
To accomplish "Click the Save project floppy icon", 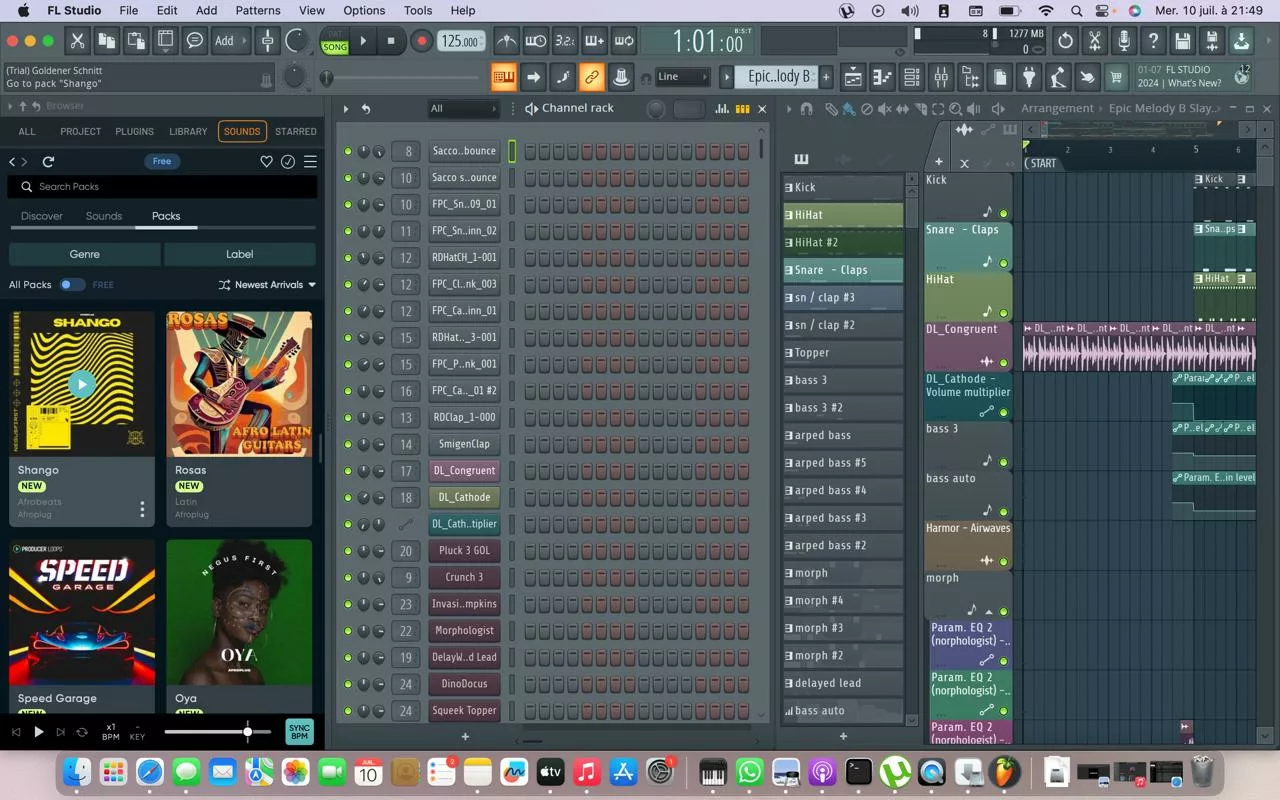I will click(1183, 41).
